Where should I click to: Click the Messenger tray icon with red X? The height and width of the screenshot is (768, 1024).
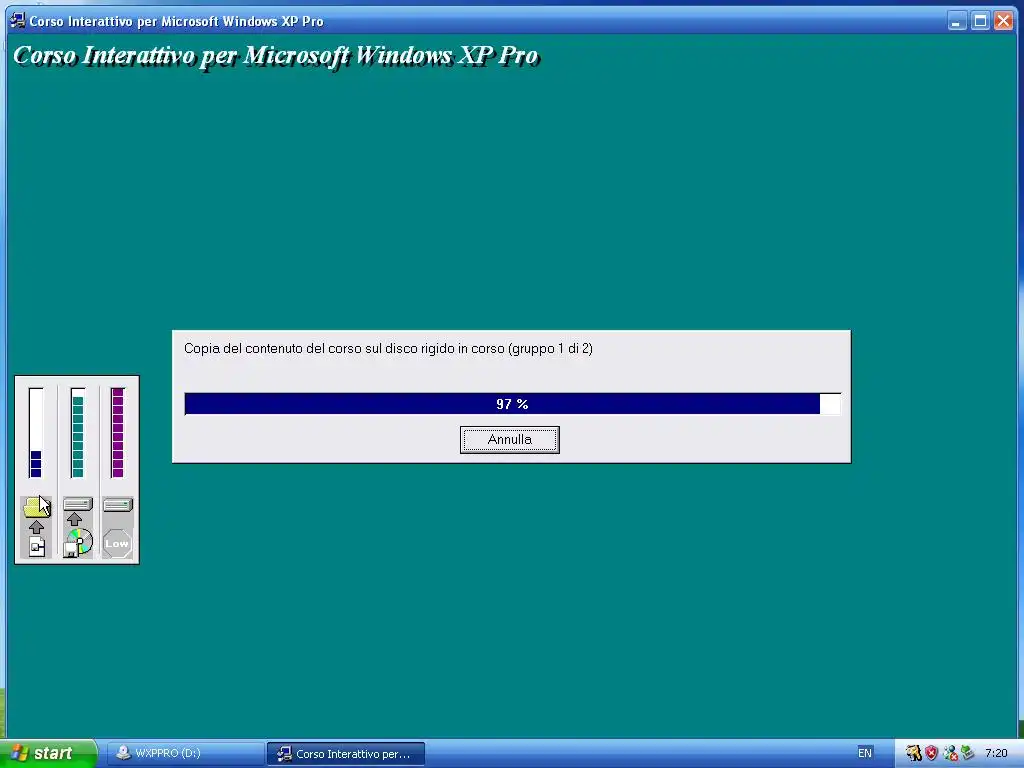[950, 753]
